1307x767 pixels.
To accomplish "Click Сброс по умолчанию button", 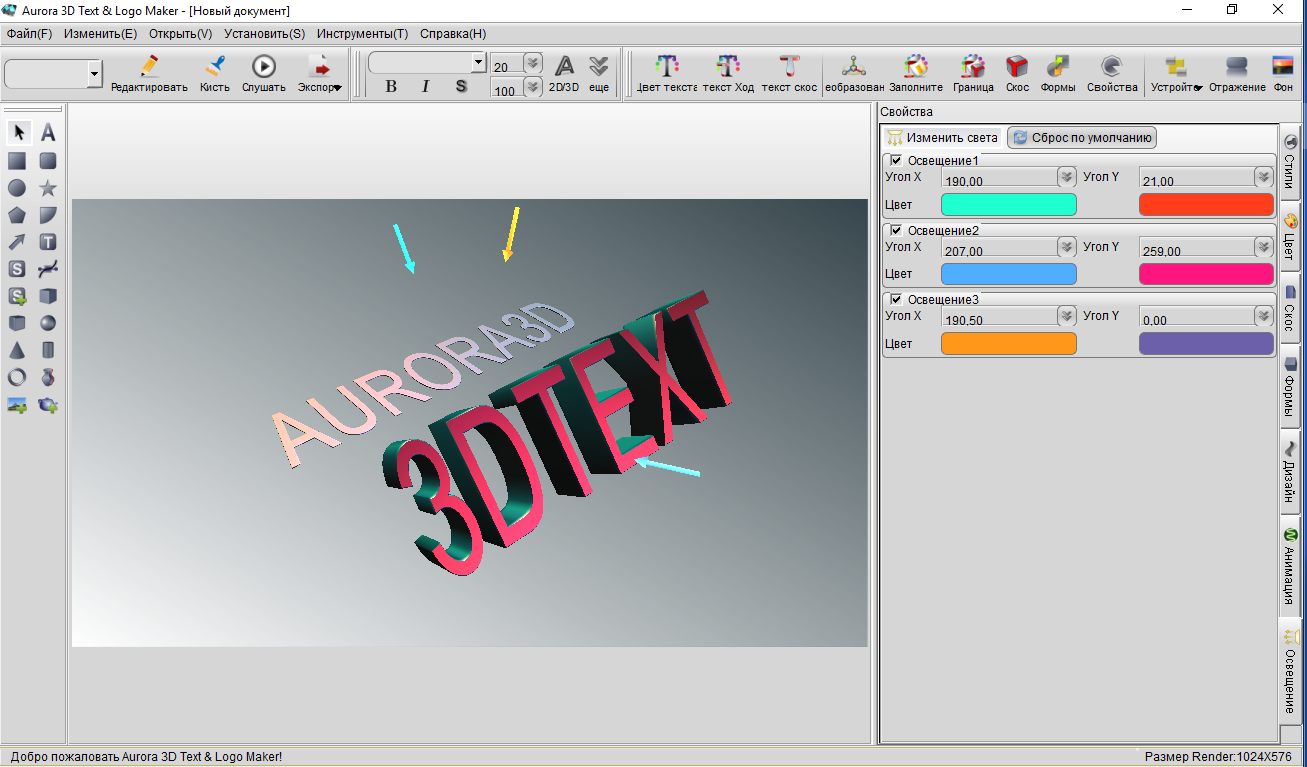I will 1082,138.
